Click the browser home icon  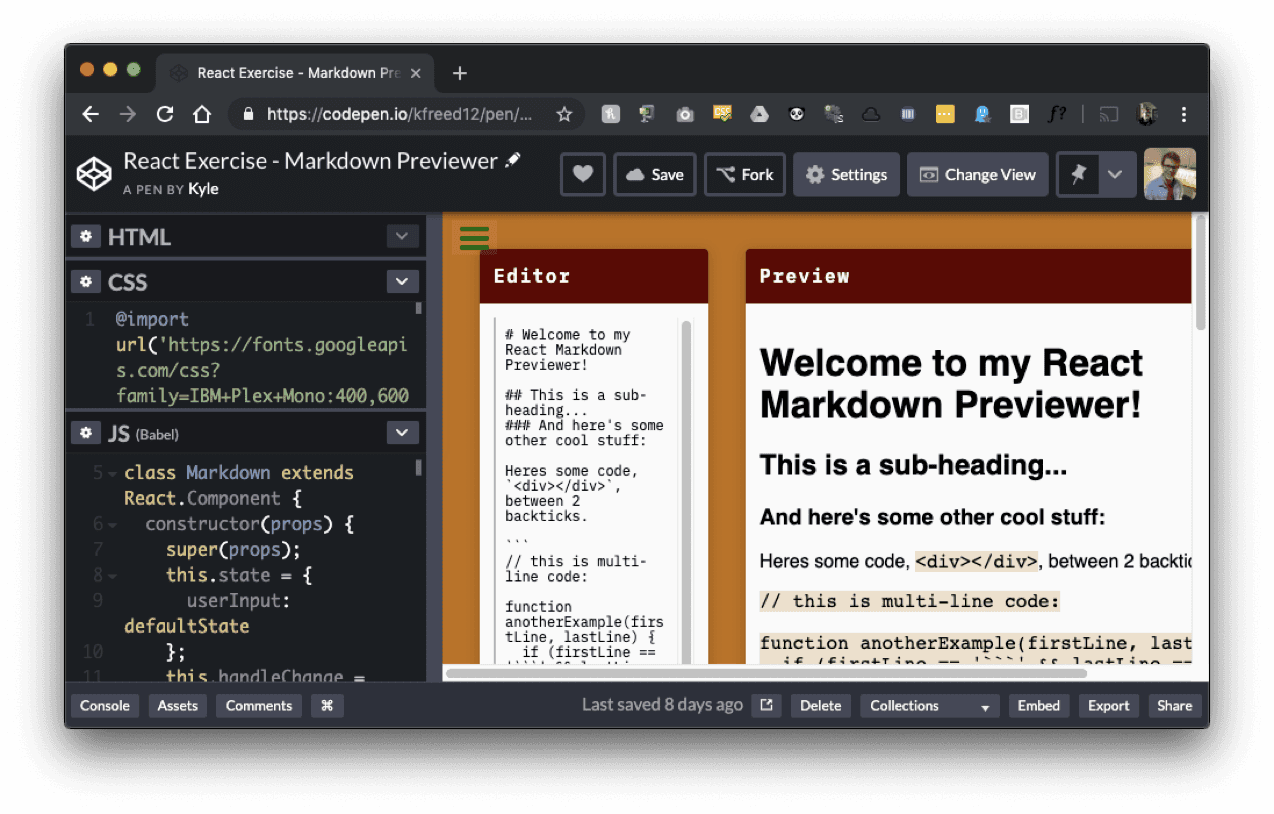[x=202, y=114]
